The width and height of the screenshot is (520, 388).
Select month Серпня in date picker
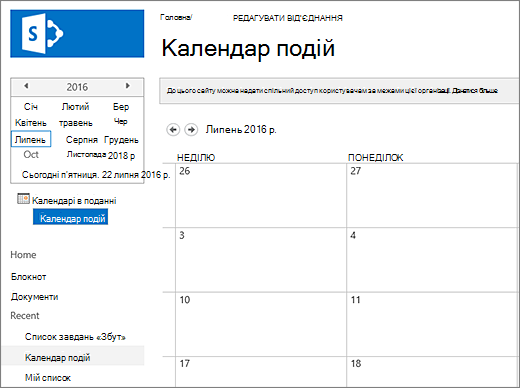pyautogui.click(x=82, y=139)
